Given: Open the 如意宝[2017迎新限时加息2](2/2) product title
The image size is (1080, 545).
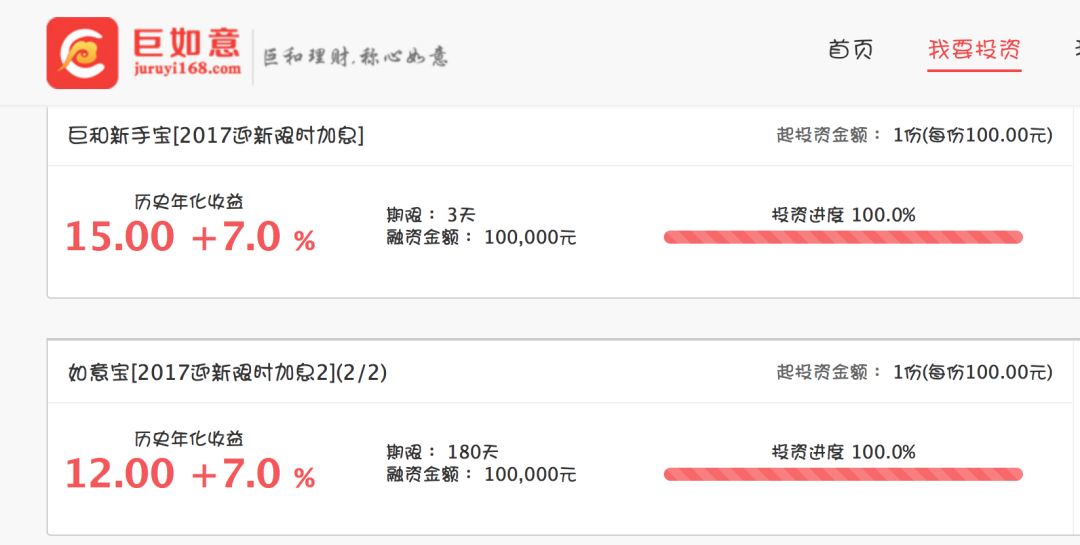Looking at the screenshot, I should coord(227,372).
